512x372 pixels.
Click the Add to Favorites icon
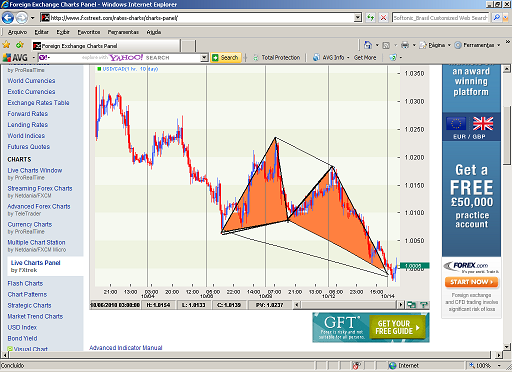(x=20, y=45)
